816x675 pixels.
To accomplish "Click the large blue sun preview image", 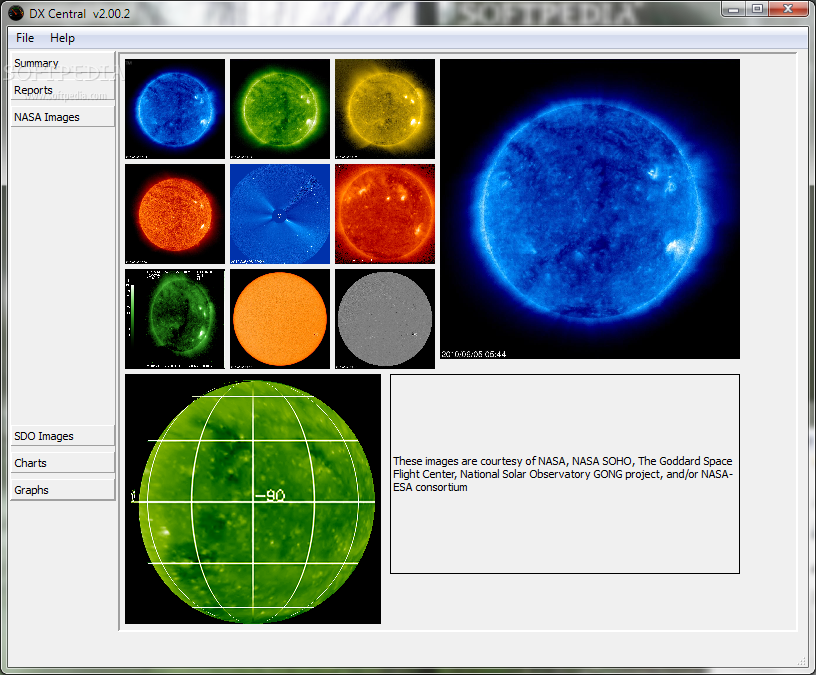I will [x=590, y=209].
